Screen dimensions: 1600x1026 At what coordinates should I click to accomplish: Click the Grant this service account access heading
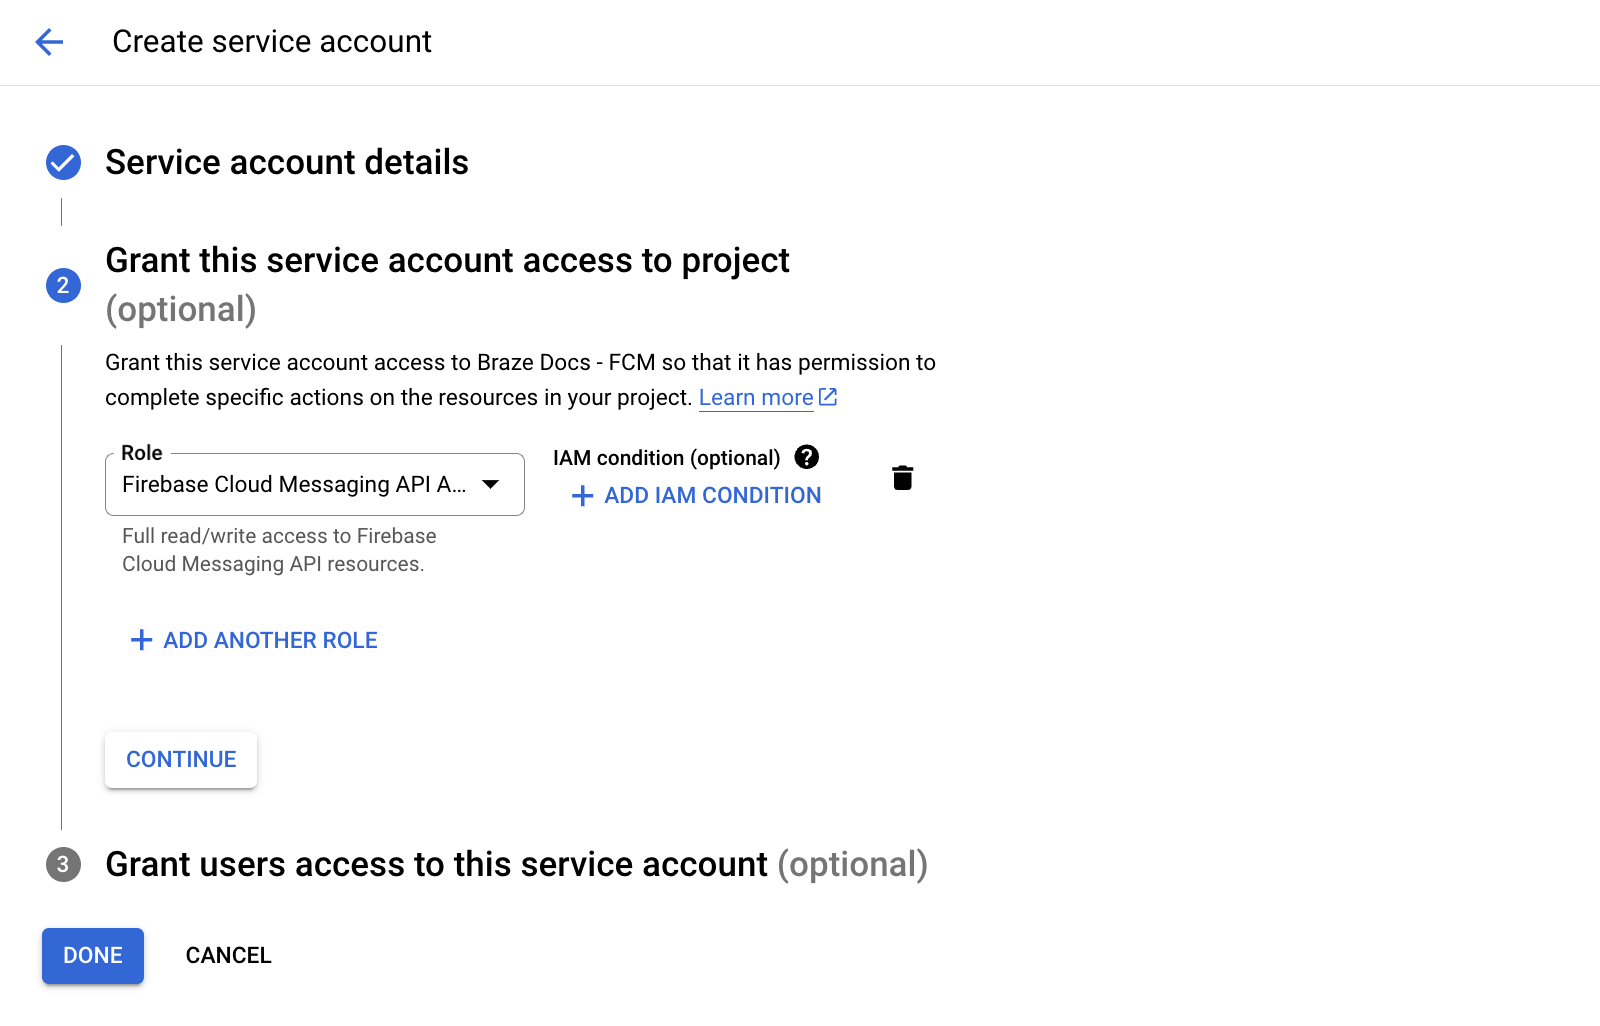pyautogui.click(x=447, y=261)
